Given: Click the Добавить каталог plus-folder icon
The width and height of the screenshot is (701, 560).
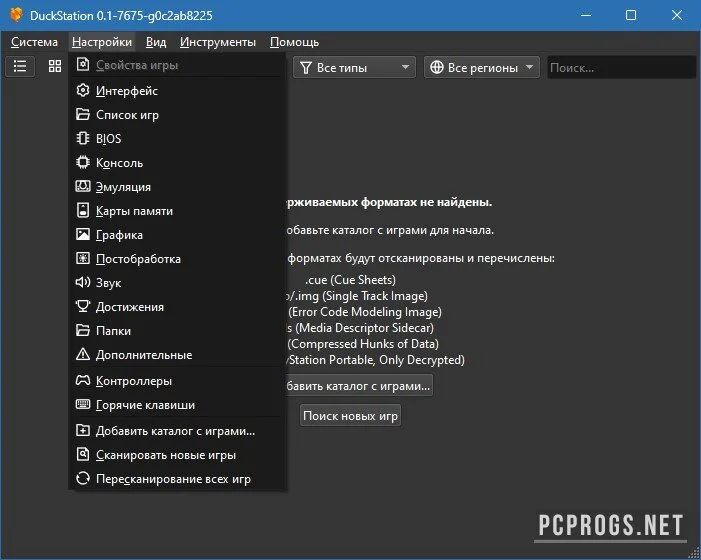Looking at the screenshot, I should (83, 430).
